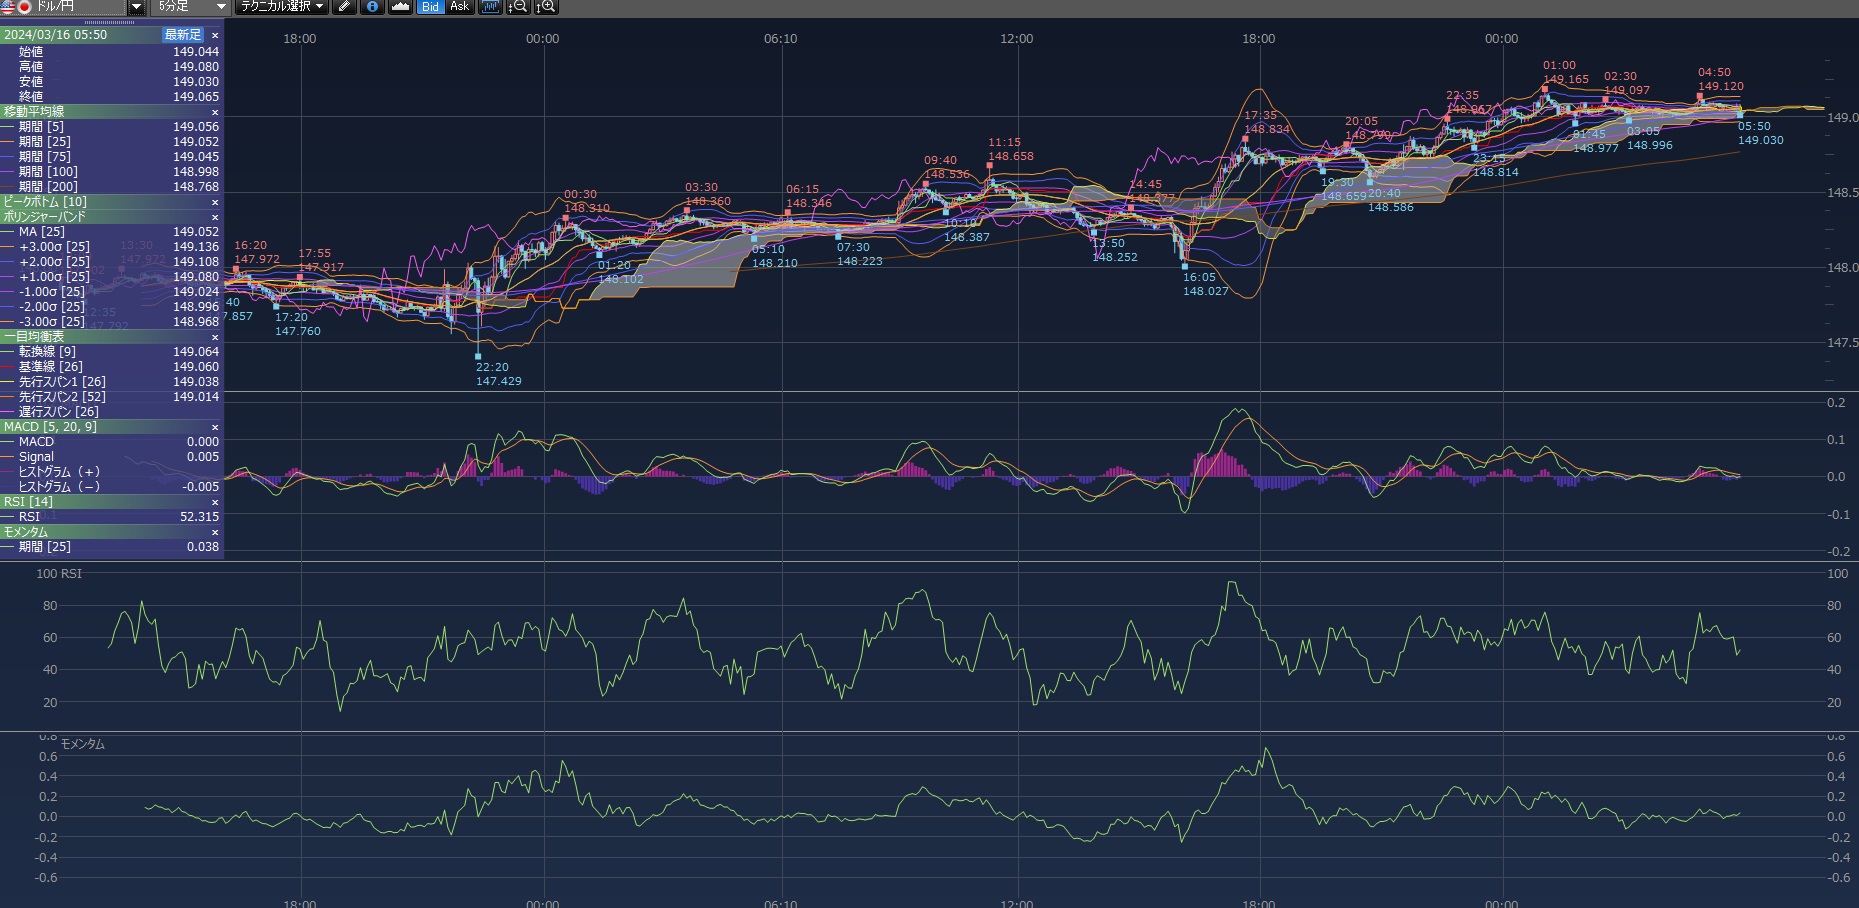Screen dimensions: 1859x908
Task: Select the pencil drawing tool icon
Action: [344, 7]
